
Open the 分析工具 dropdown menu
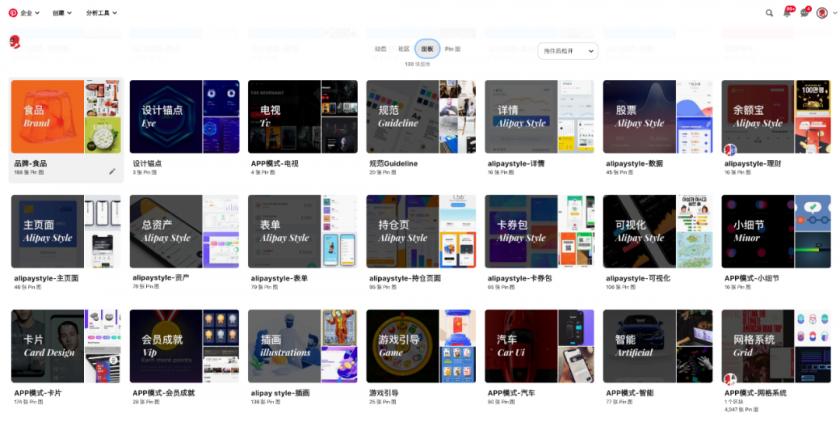(x=101, y=13)
